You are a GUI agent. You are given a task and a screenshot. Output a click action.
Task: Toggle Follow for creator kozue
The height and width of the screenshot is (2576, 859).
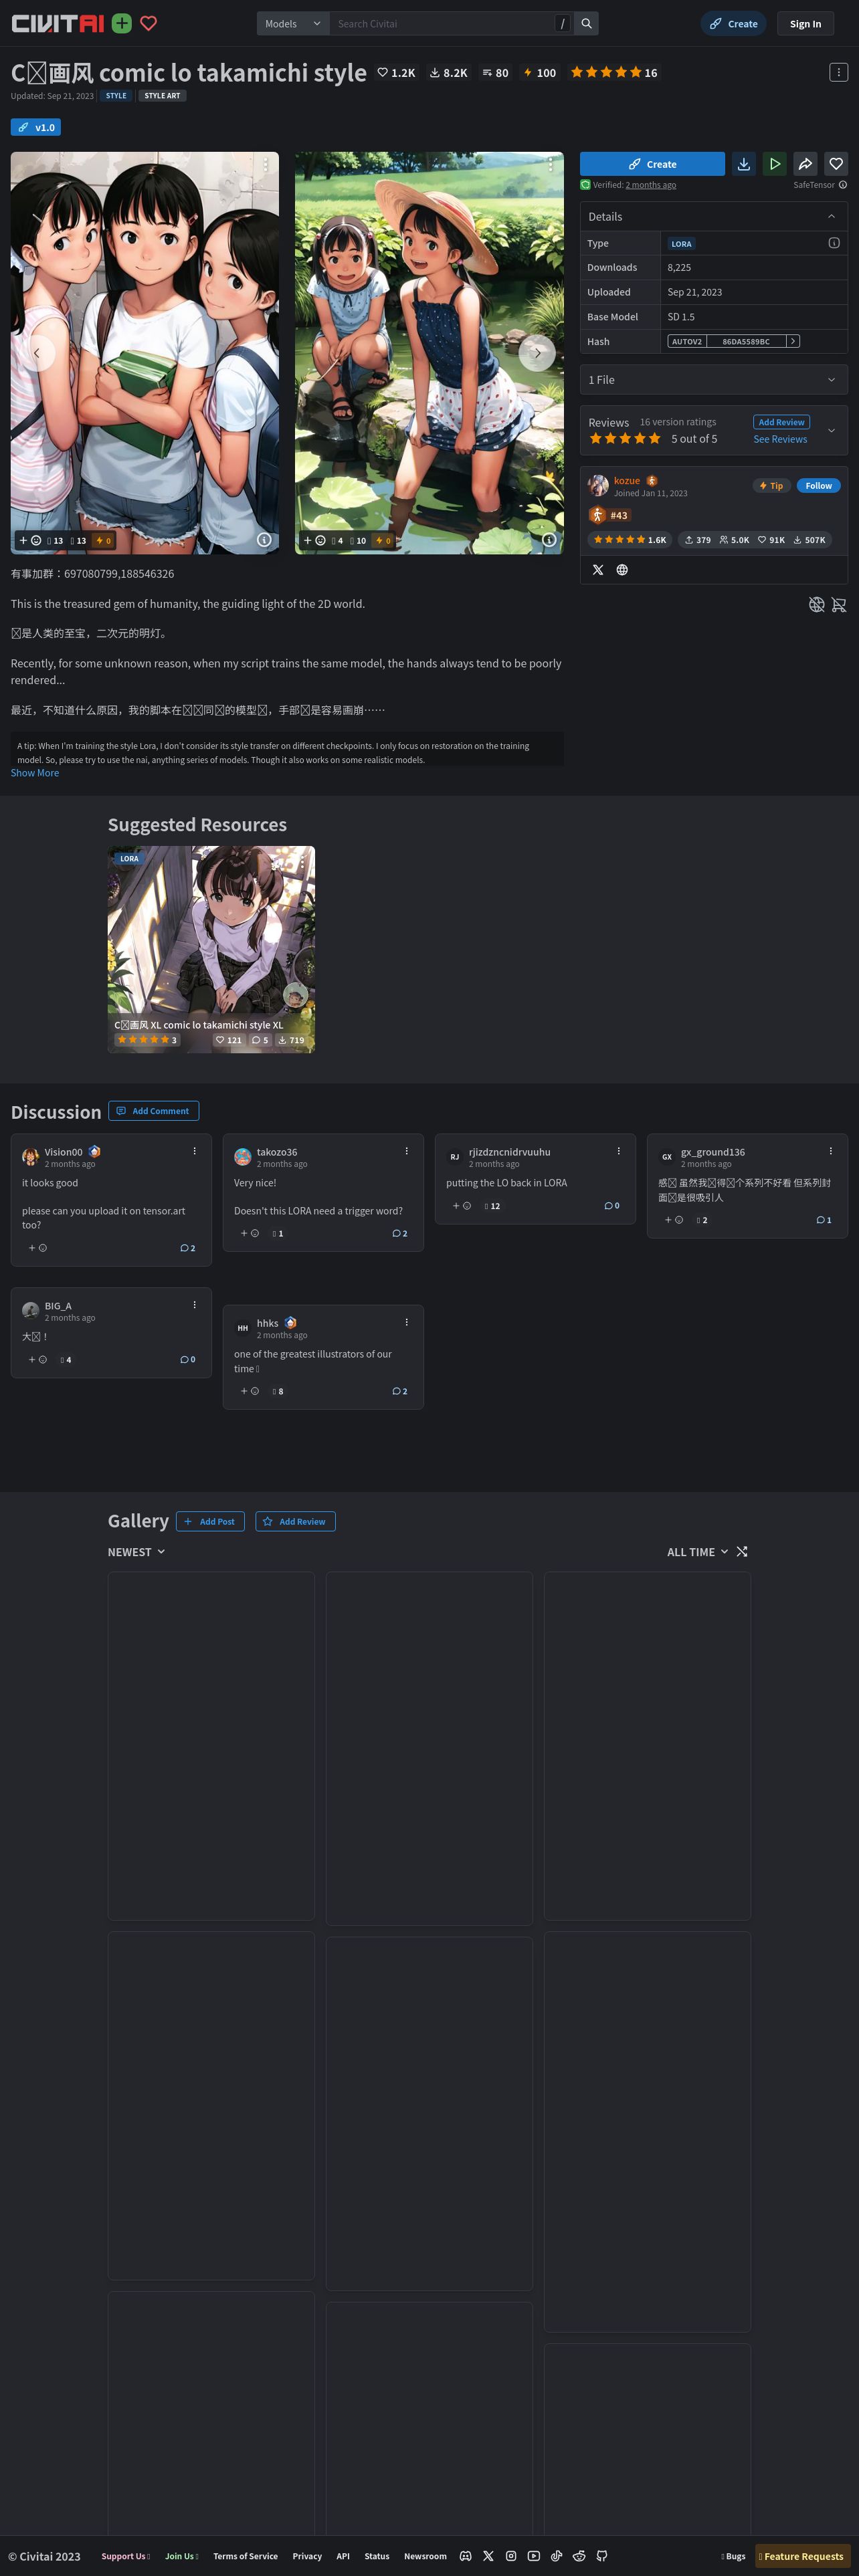click(818, 486)
